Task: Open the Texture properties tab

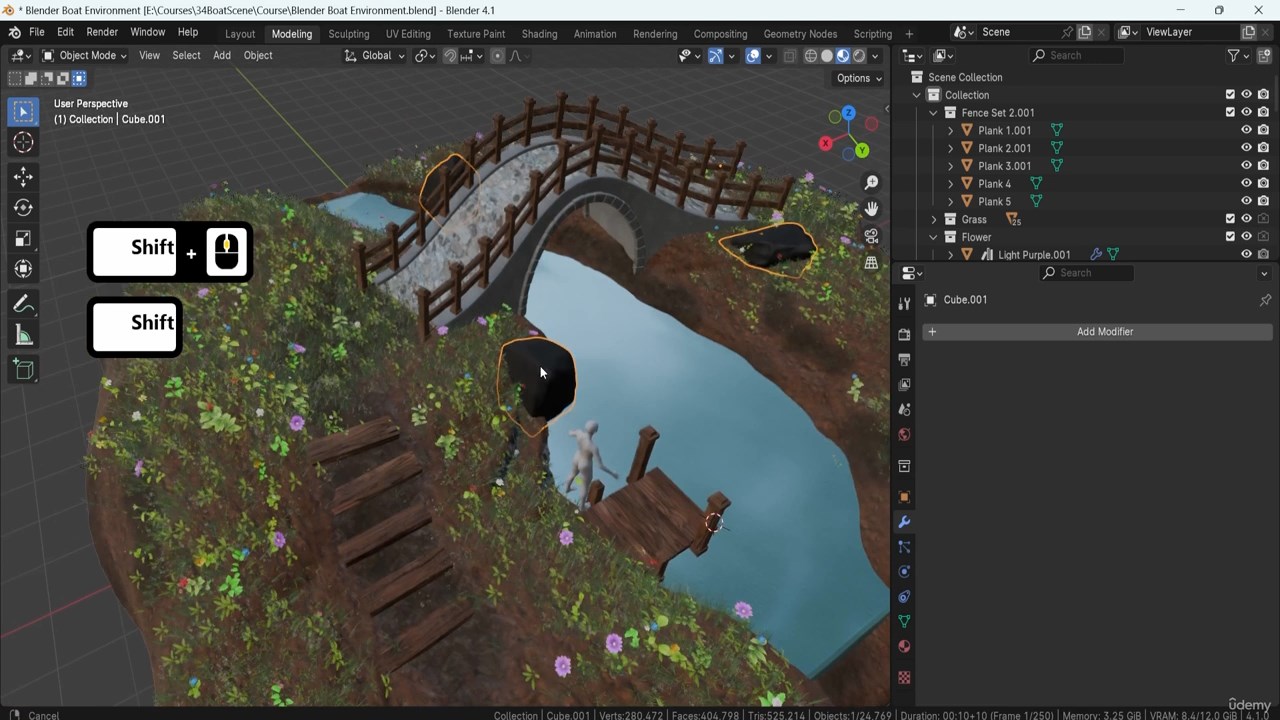Action: [x=904, y=678]
